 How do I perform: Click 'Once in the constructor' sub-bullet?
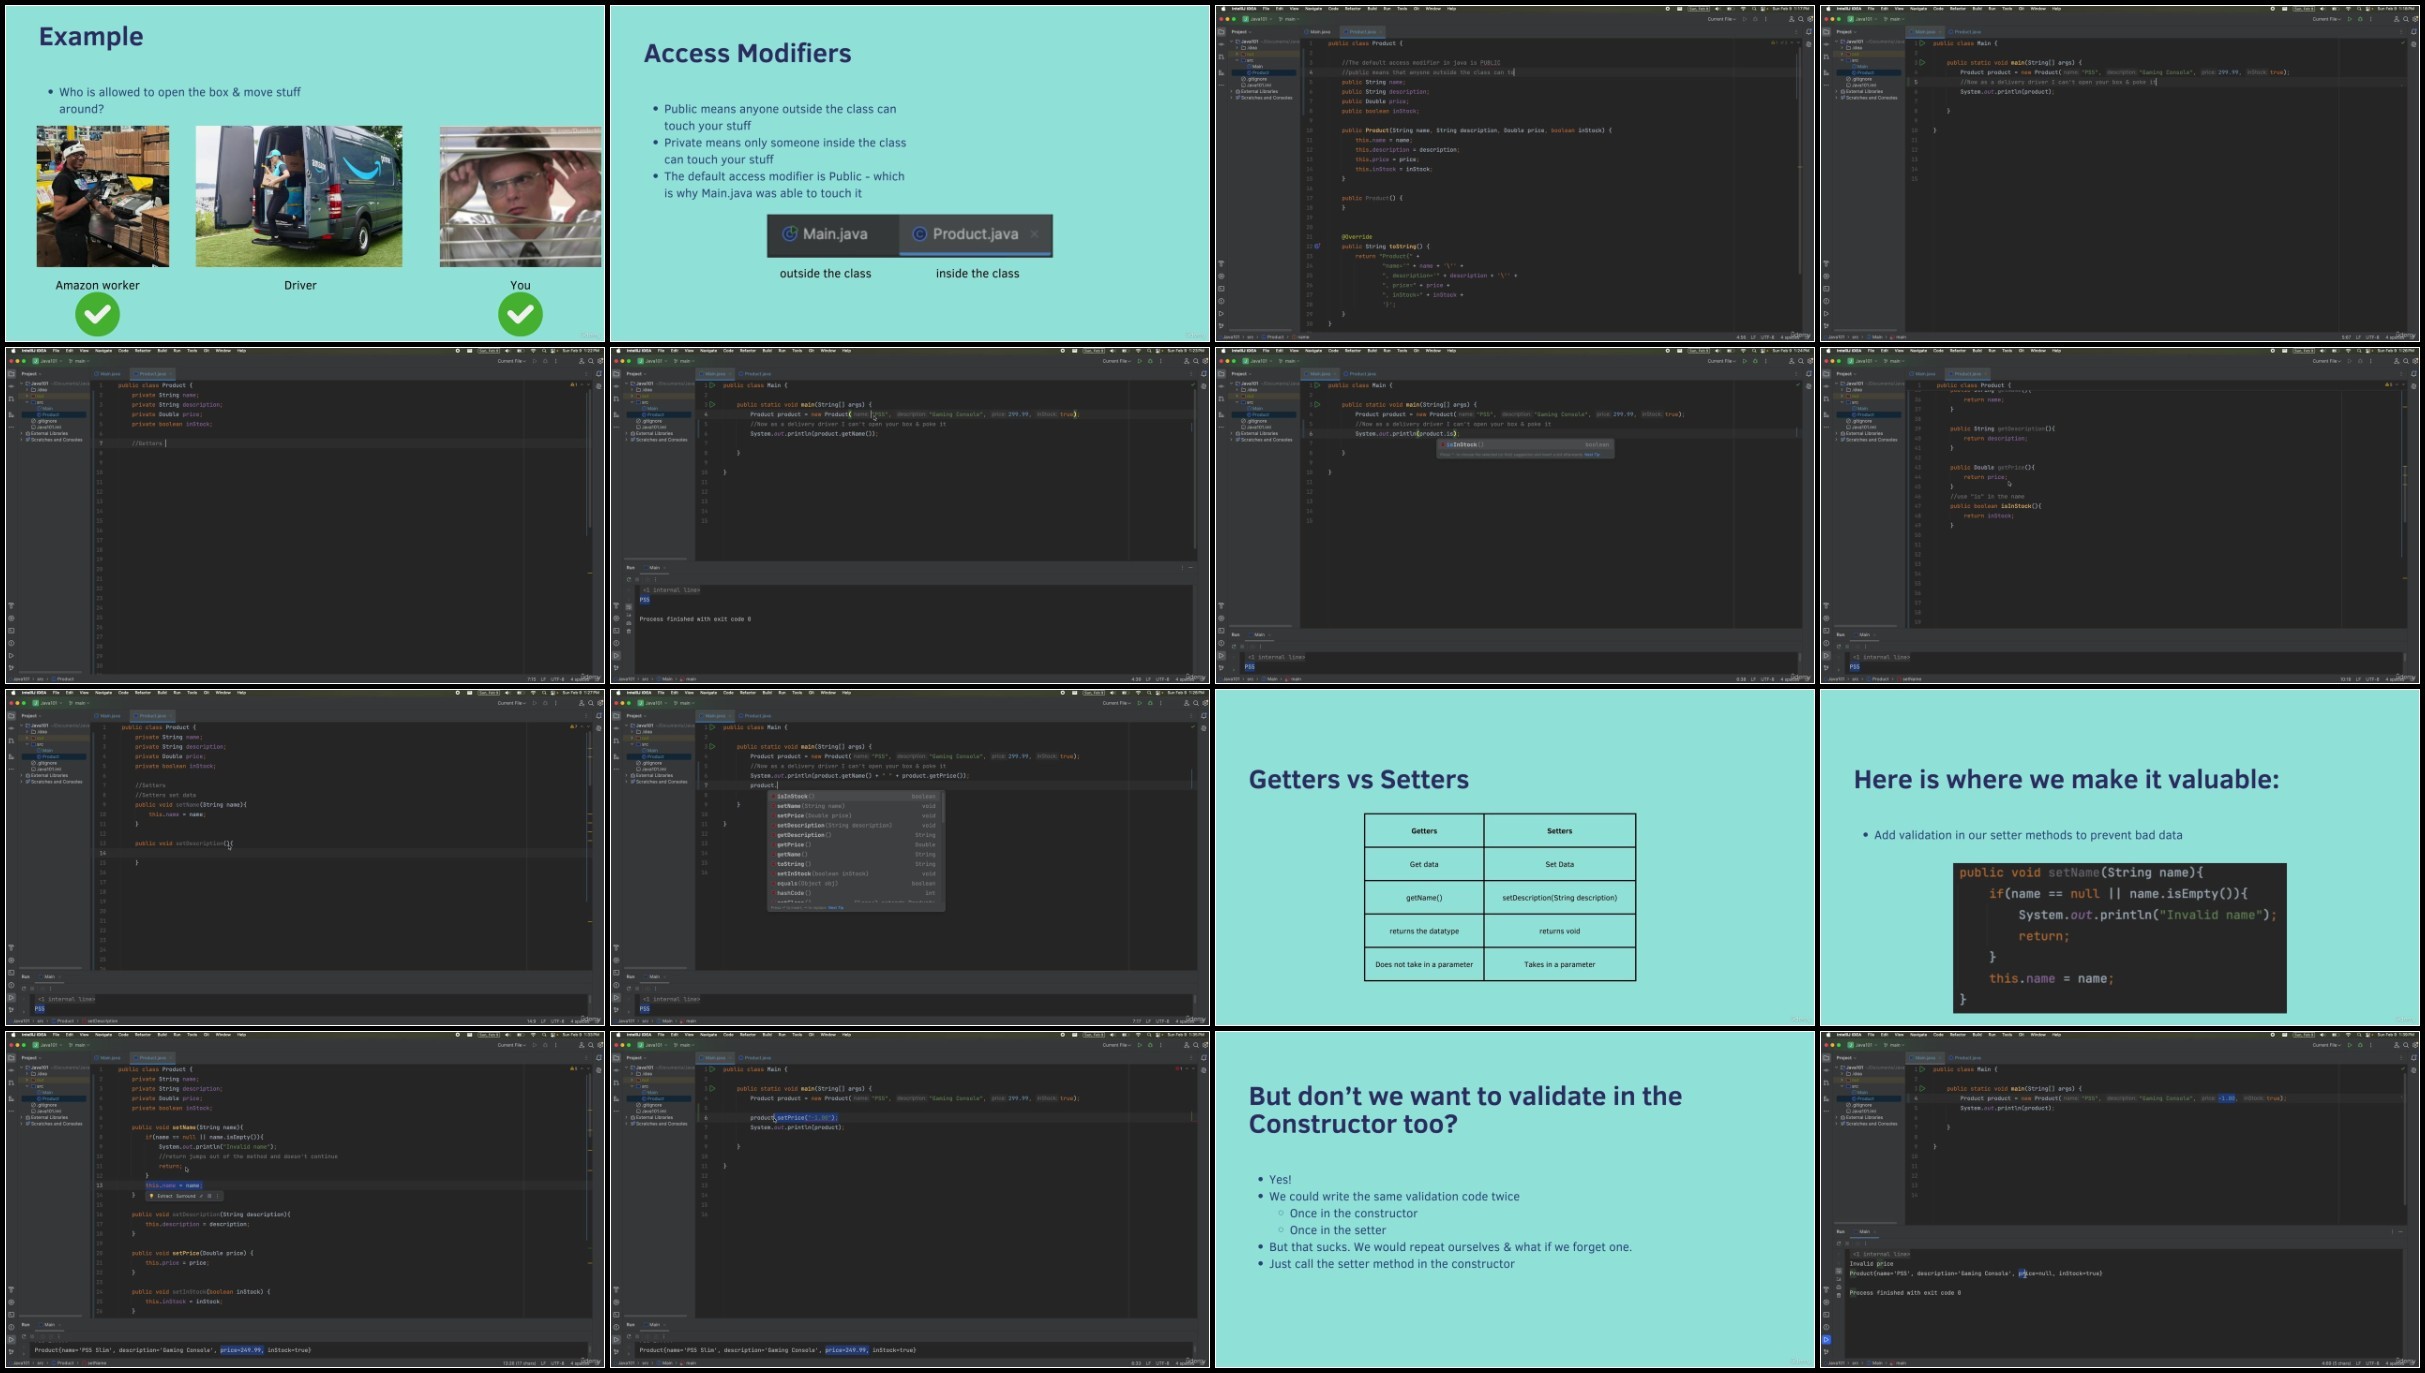tap(1353, 1214)
